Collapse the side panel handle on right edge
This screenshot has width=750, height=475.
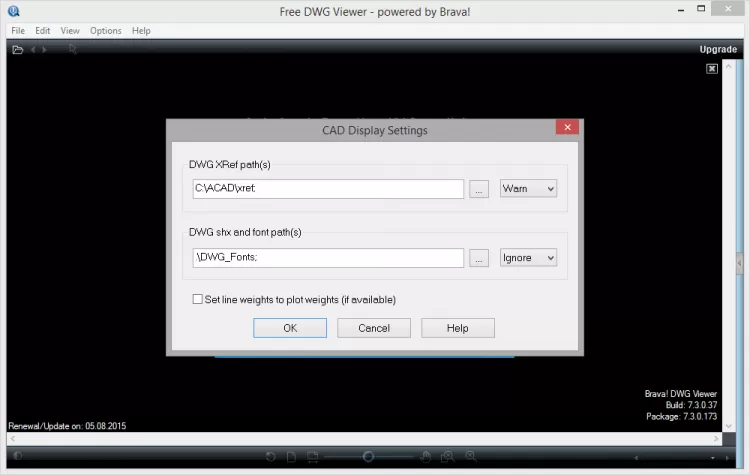tap(739, 263)
